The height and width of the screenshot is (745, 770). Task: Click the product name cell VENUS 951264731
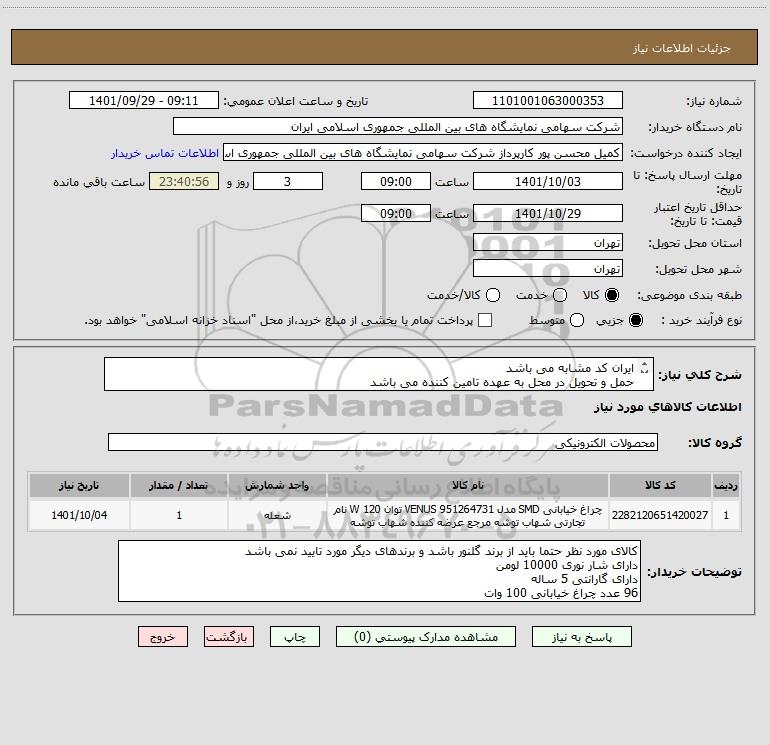468,515
